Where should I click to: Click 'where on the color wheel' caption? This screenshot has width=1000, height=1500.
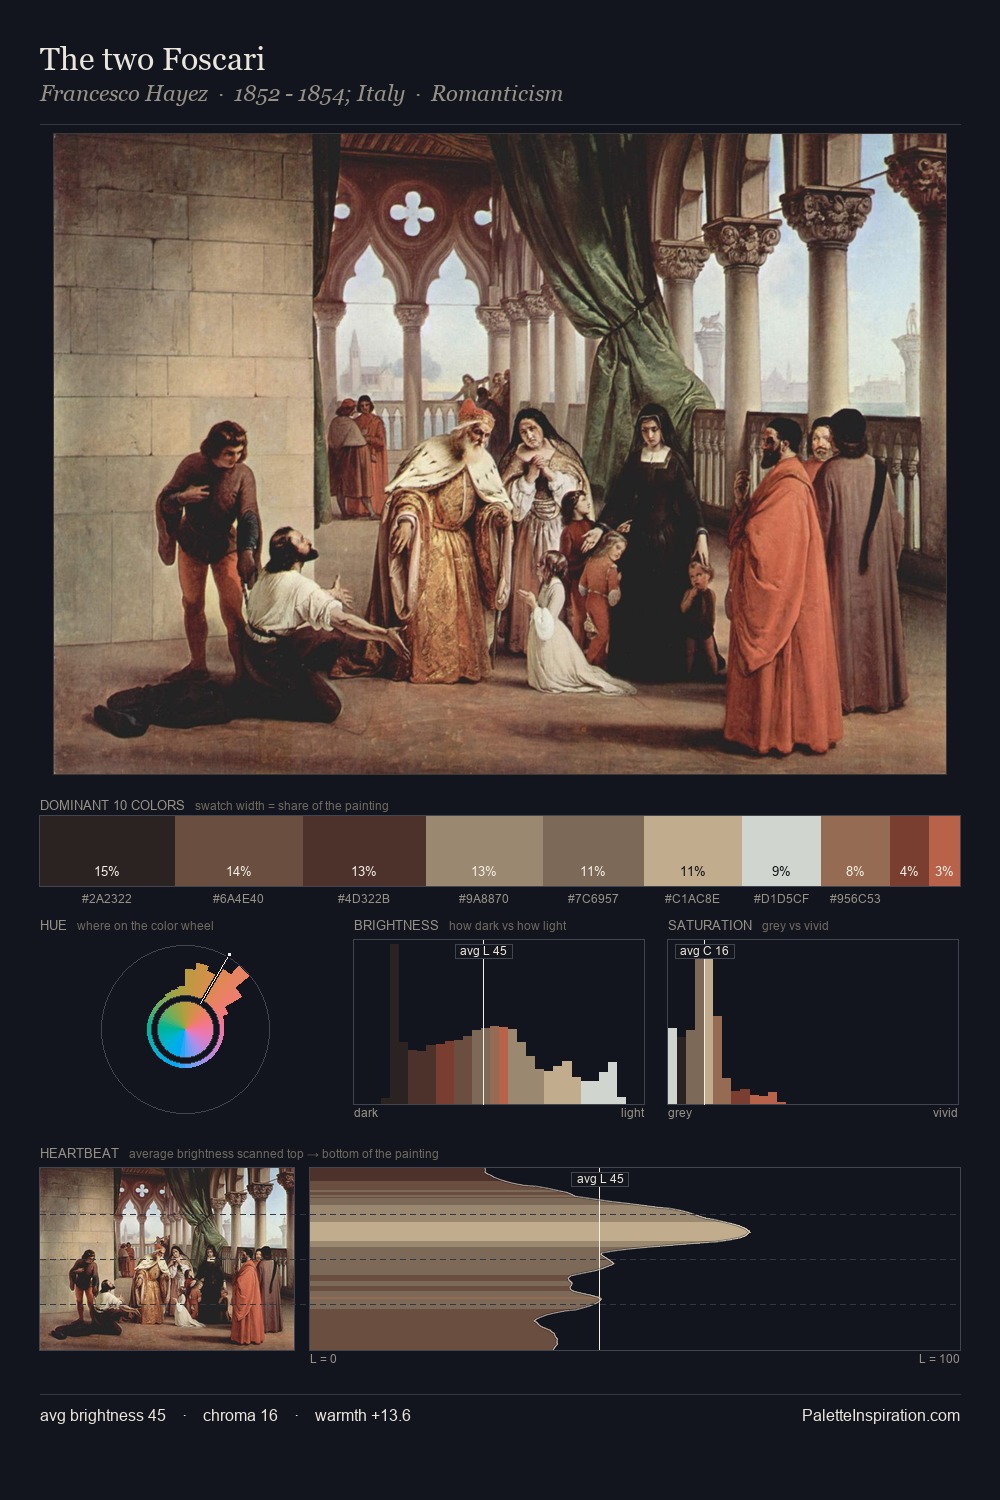(145, 926)
